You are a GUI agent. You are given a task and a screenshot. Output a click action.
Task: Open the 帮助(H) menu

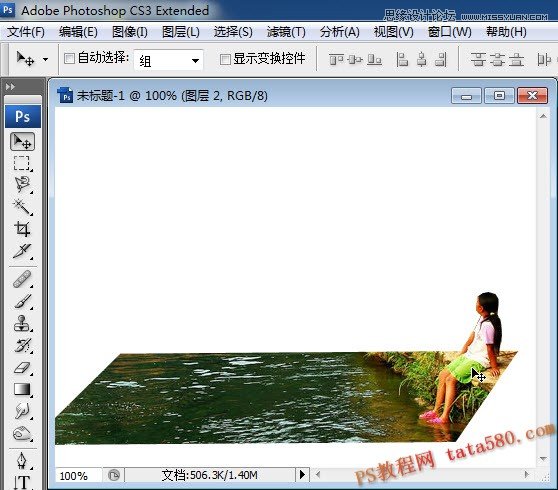[506, 32]
